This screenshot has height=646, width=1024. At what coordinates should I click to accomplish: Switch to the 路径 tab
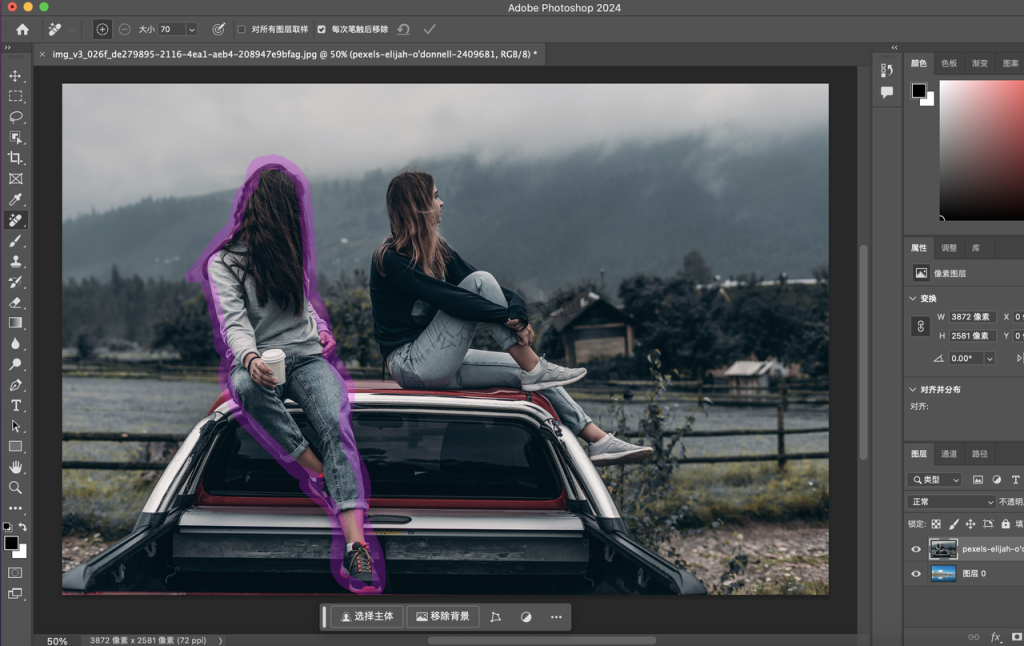tap(980, 454)
